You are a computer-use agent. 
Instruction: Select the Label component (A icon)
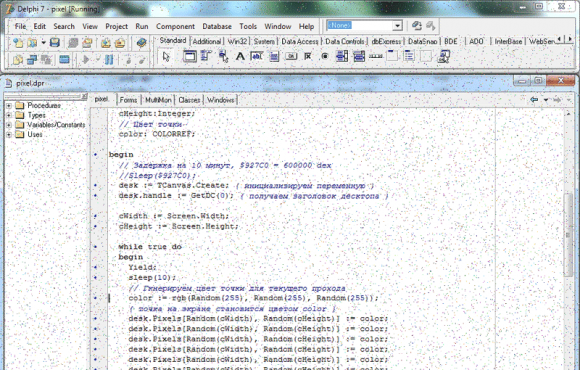(x=240, y=57)
